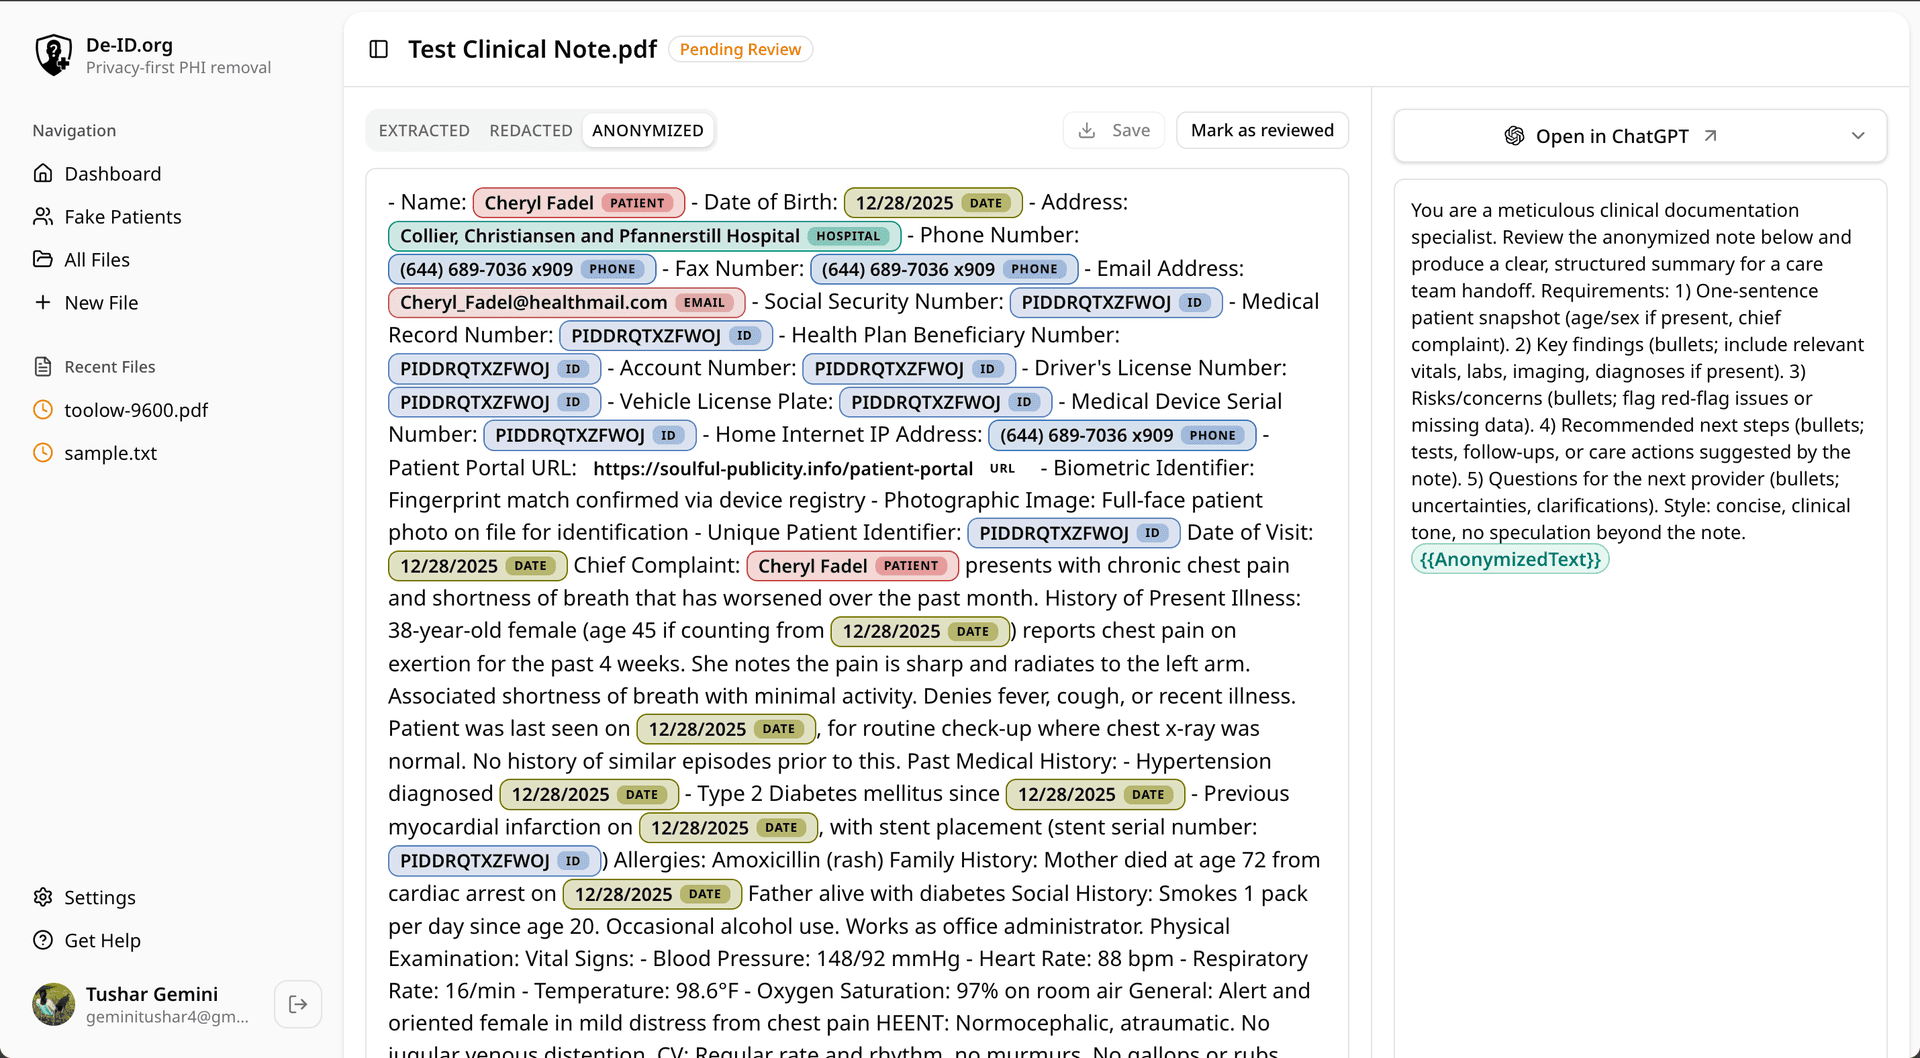
Task: Click the Fake Patients people icon
Action: click(x=43, y=217)
